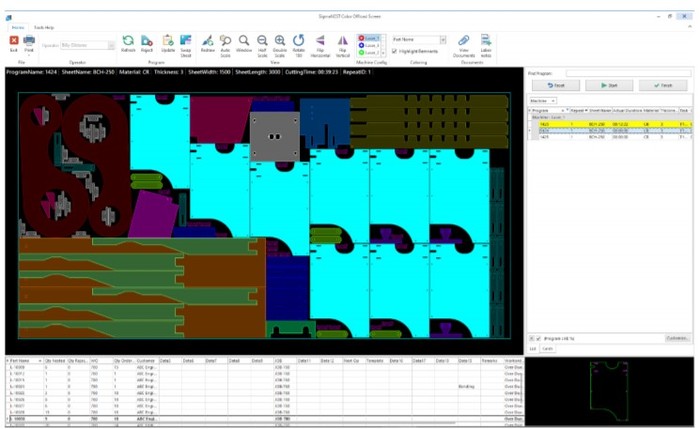Click the part preview thumbnail
The image size is (700, 429).
[609, 391]
